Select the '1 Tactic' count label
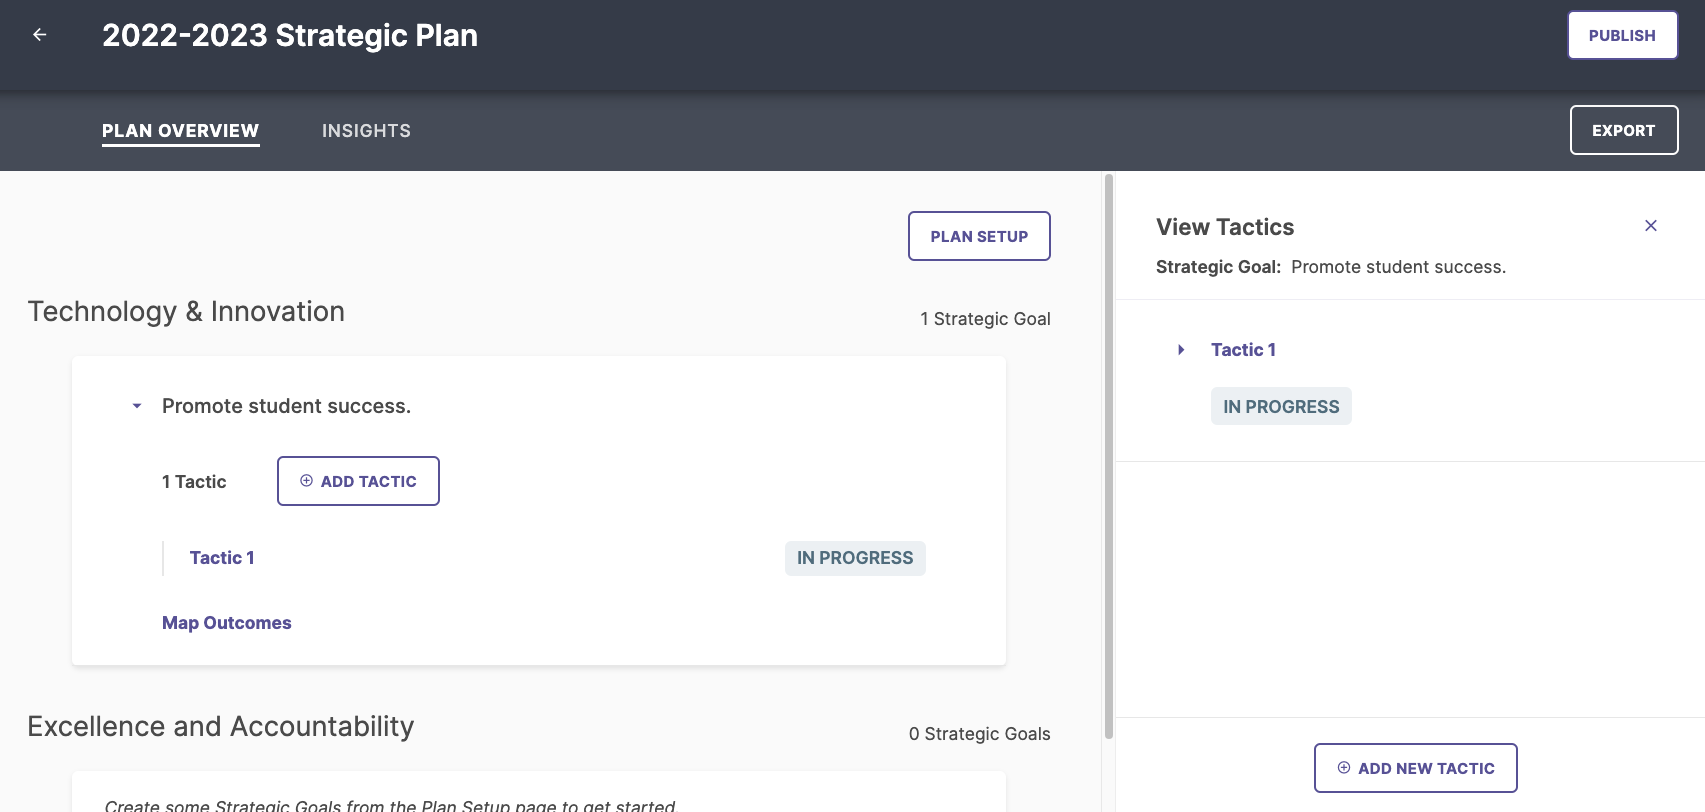Viewport: 1705px width, 812px height. coord(194,482)
